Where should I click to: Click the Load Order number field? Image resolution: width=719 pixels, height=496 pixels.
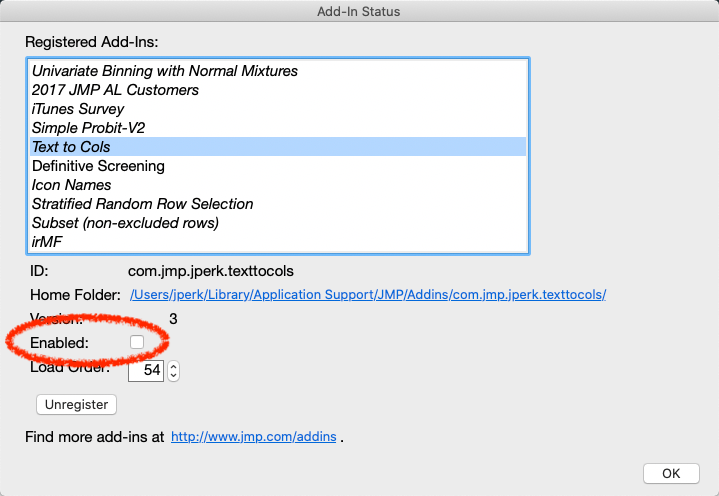146,370
